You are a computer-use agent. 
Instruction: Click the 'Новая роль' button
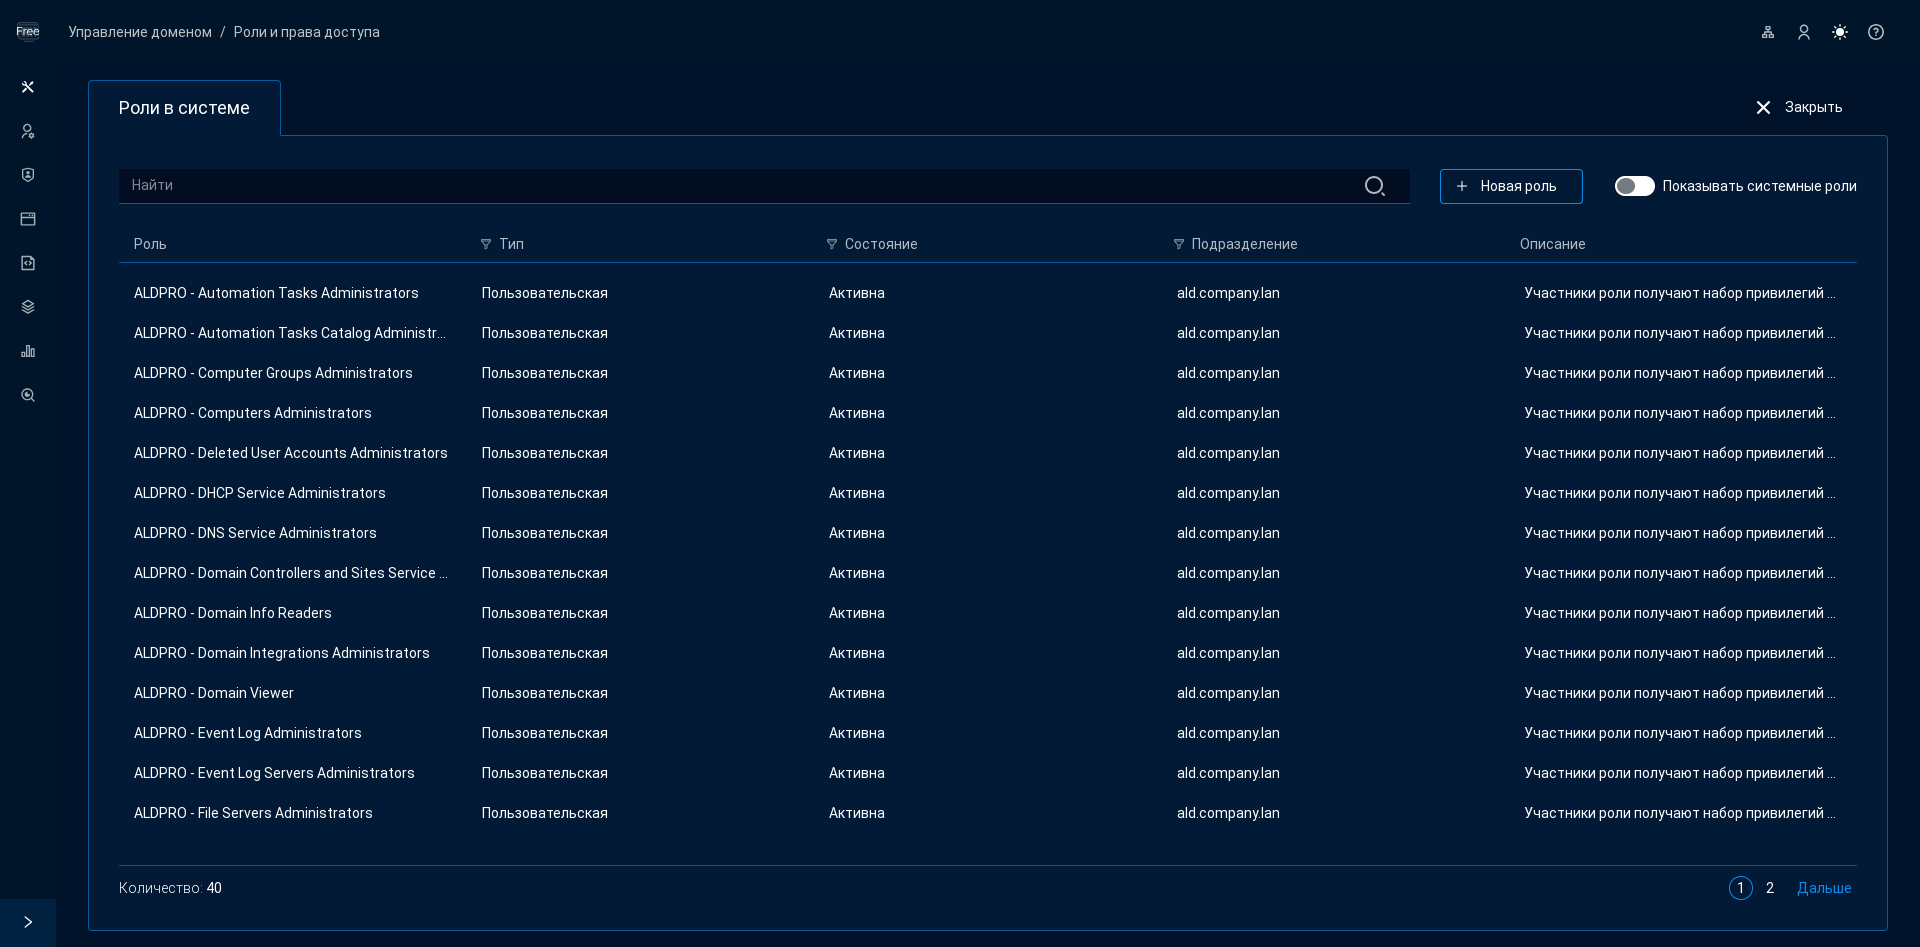(x=1510, y=186)
